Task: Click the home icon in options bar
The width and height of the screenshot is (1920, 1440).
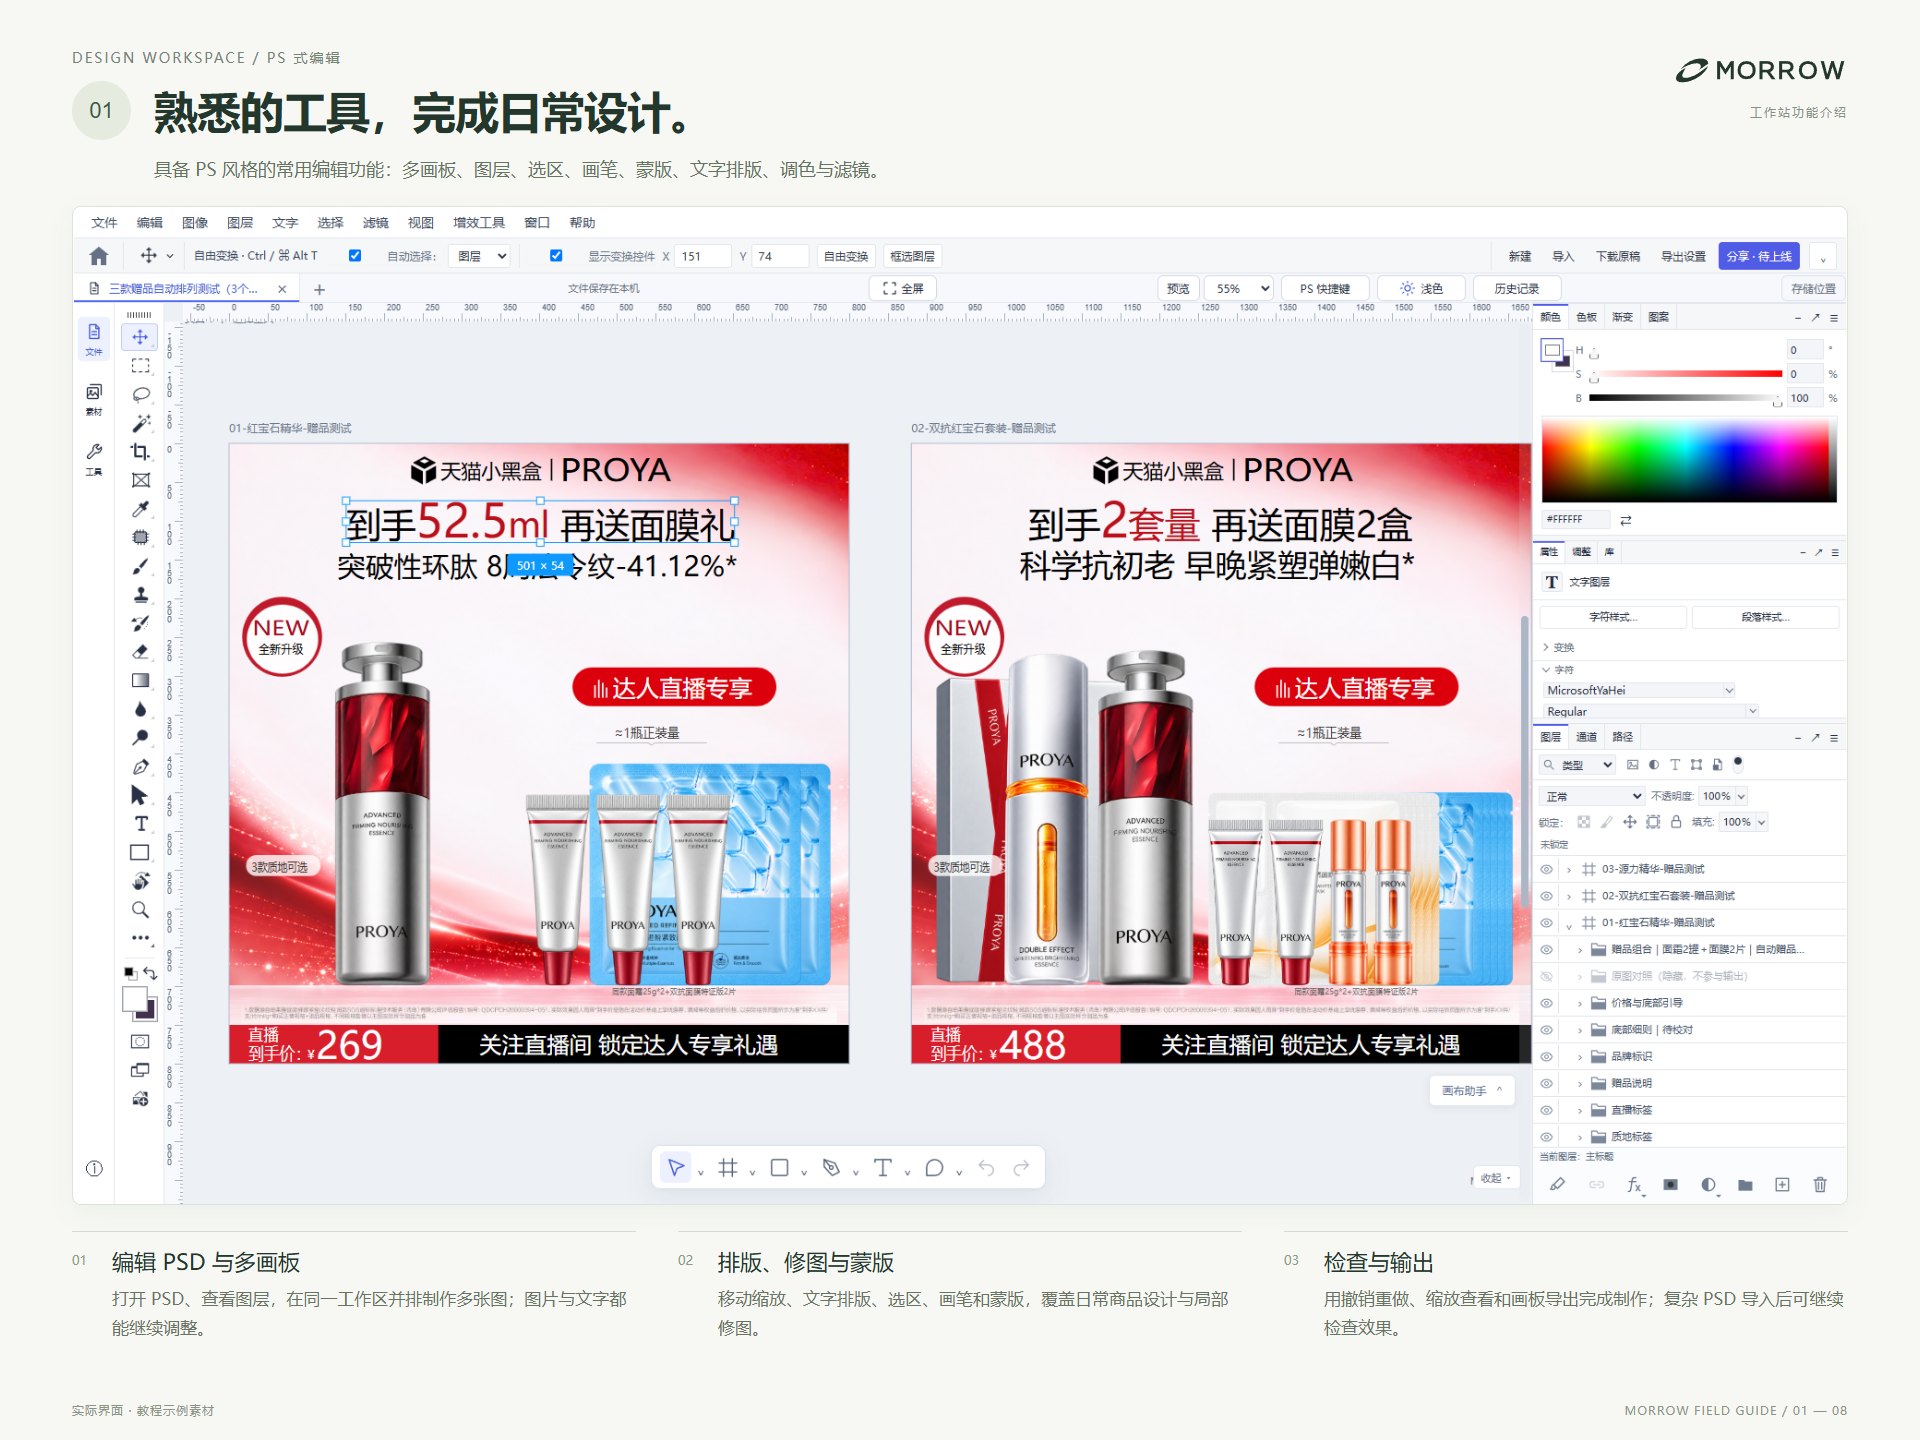Action: [x=98, y=256]
